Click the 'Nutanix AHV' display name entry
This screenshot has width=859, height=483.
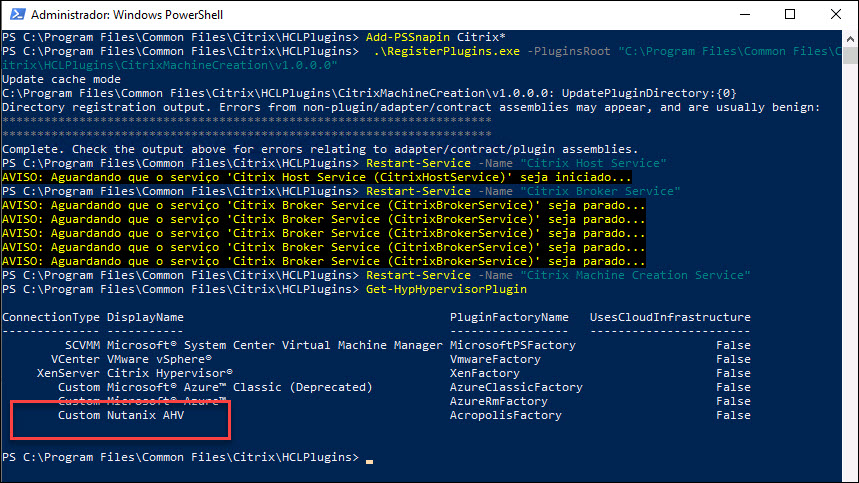tap(145, 415)
